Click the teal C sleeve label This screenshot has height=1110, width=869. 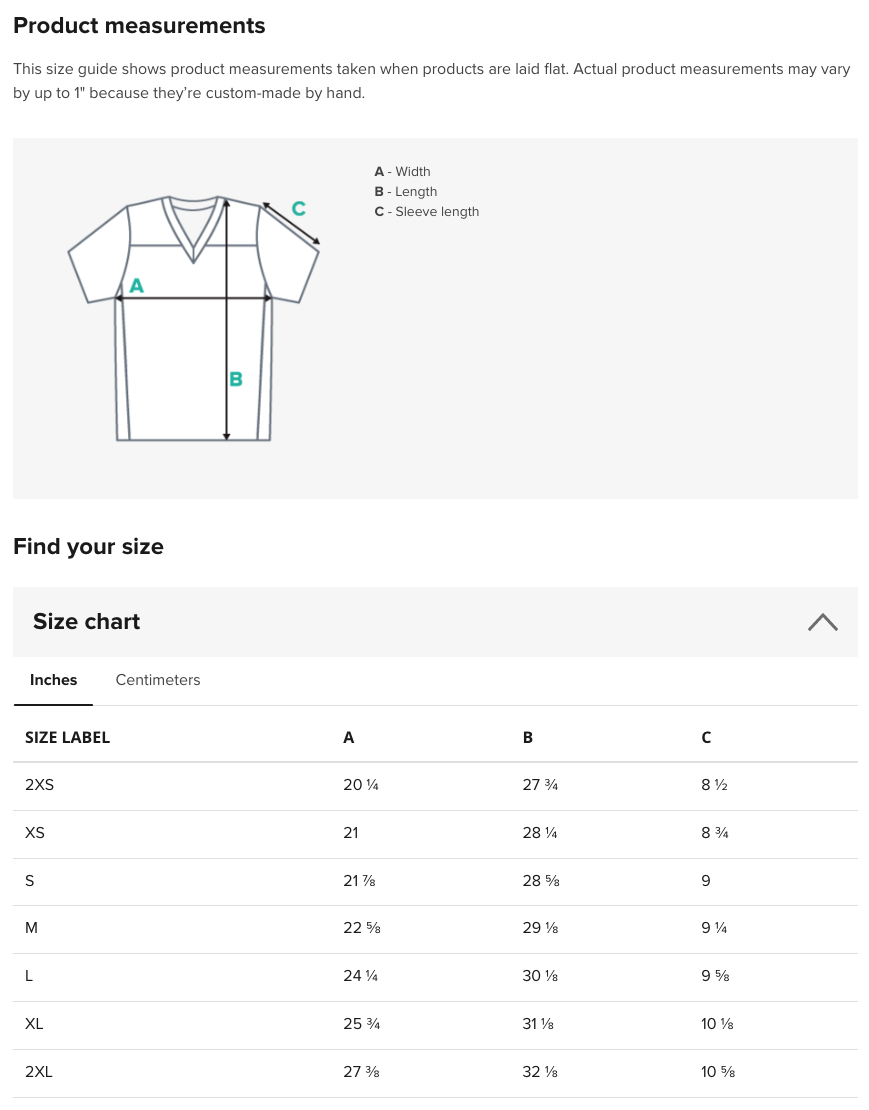(299, 209)
